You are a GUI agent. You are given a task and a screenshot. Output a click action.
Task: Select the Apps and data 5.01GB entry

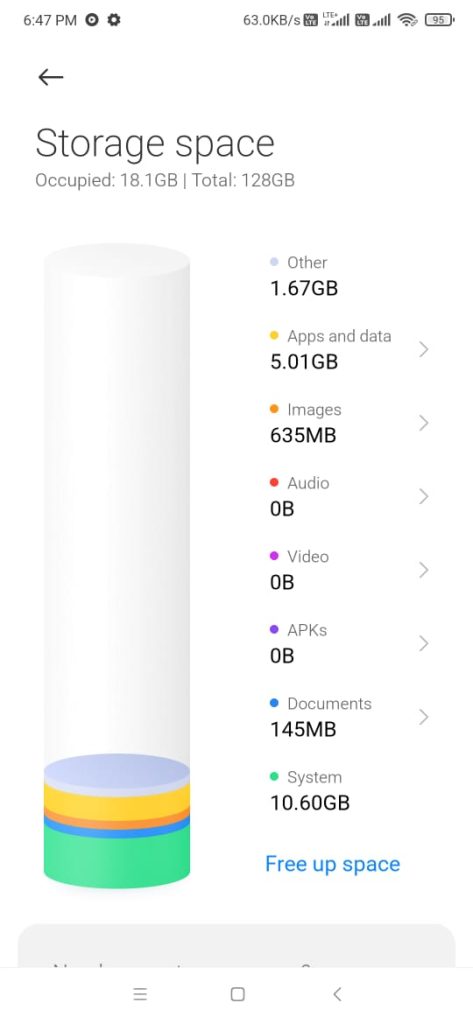coord(331,349)
